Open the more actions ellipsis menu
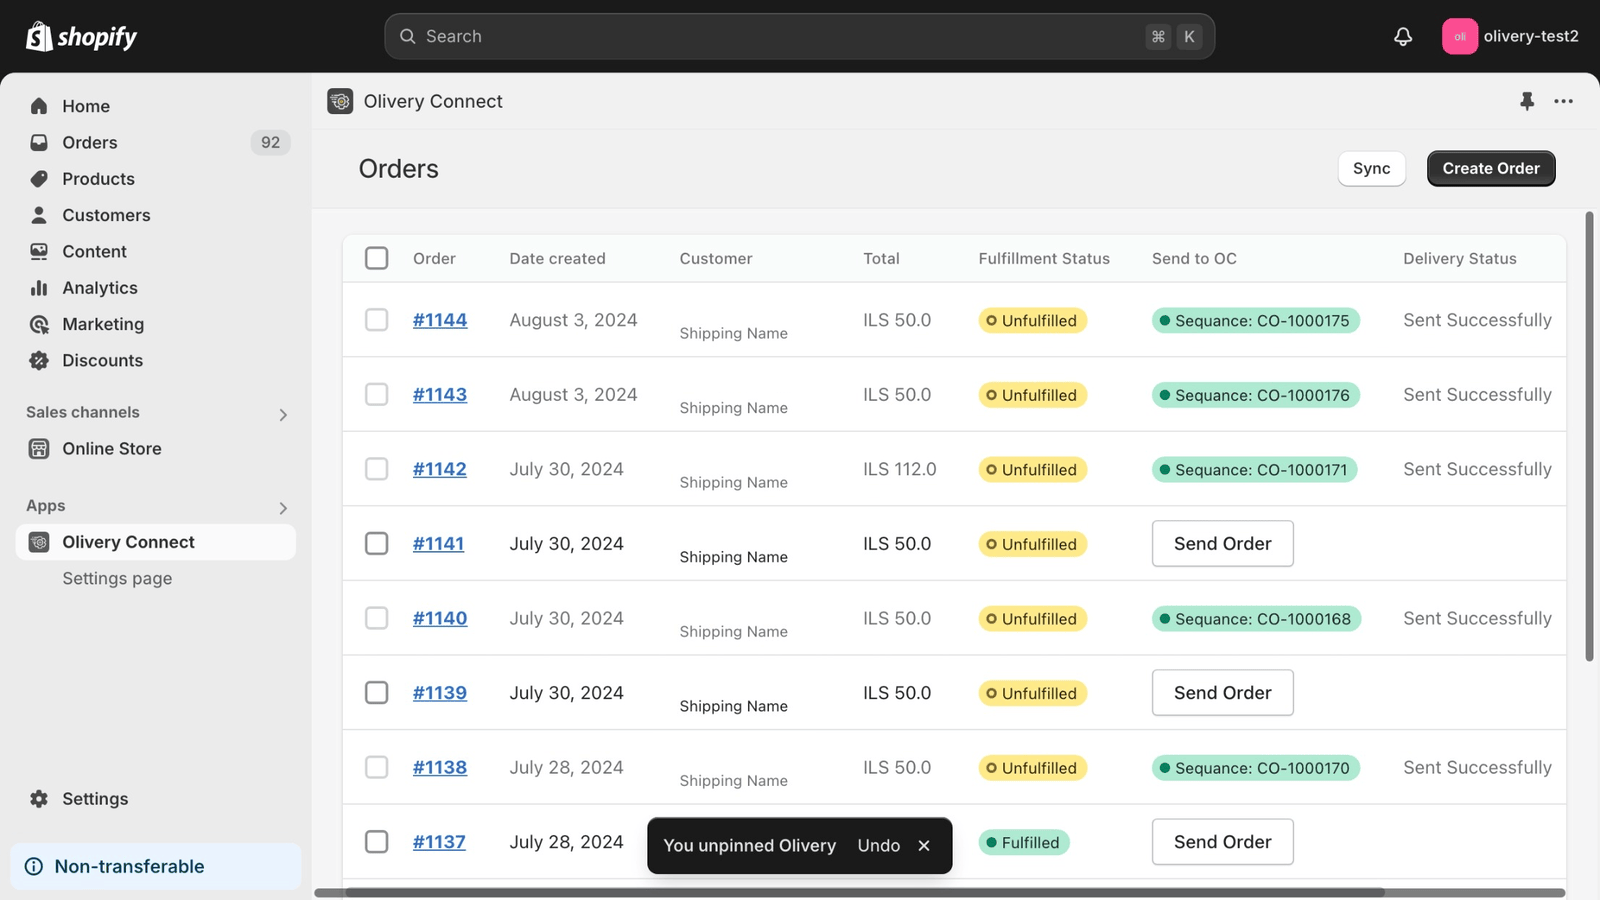This screenshot has height=900, width=1600. point(1563,101)
